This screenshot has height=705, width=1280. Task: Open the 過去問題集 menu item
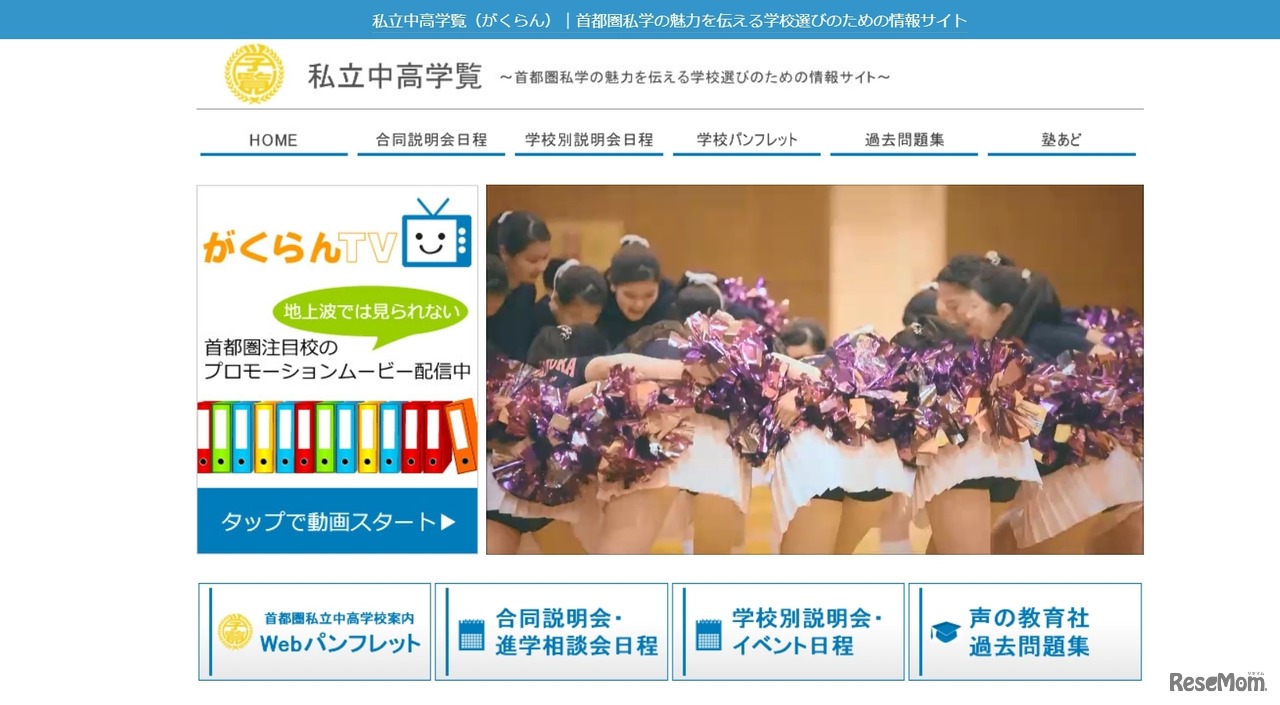tap(904, 141)
